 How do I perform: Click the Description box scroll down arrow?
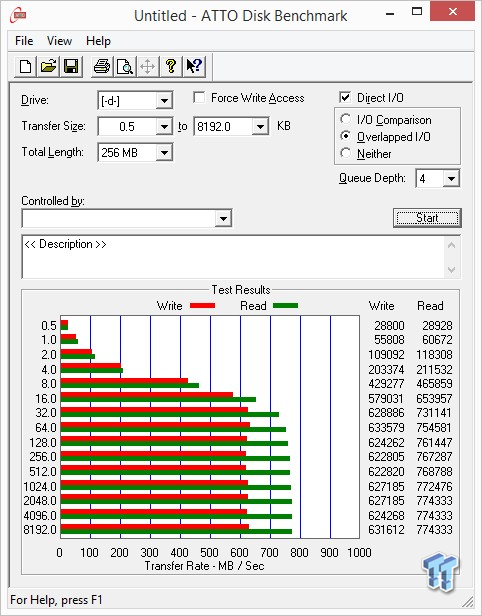tap(452, 270)
